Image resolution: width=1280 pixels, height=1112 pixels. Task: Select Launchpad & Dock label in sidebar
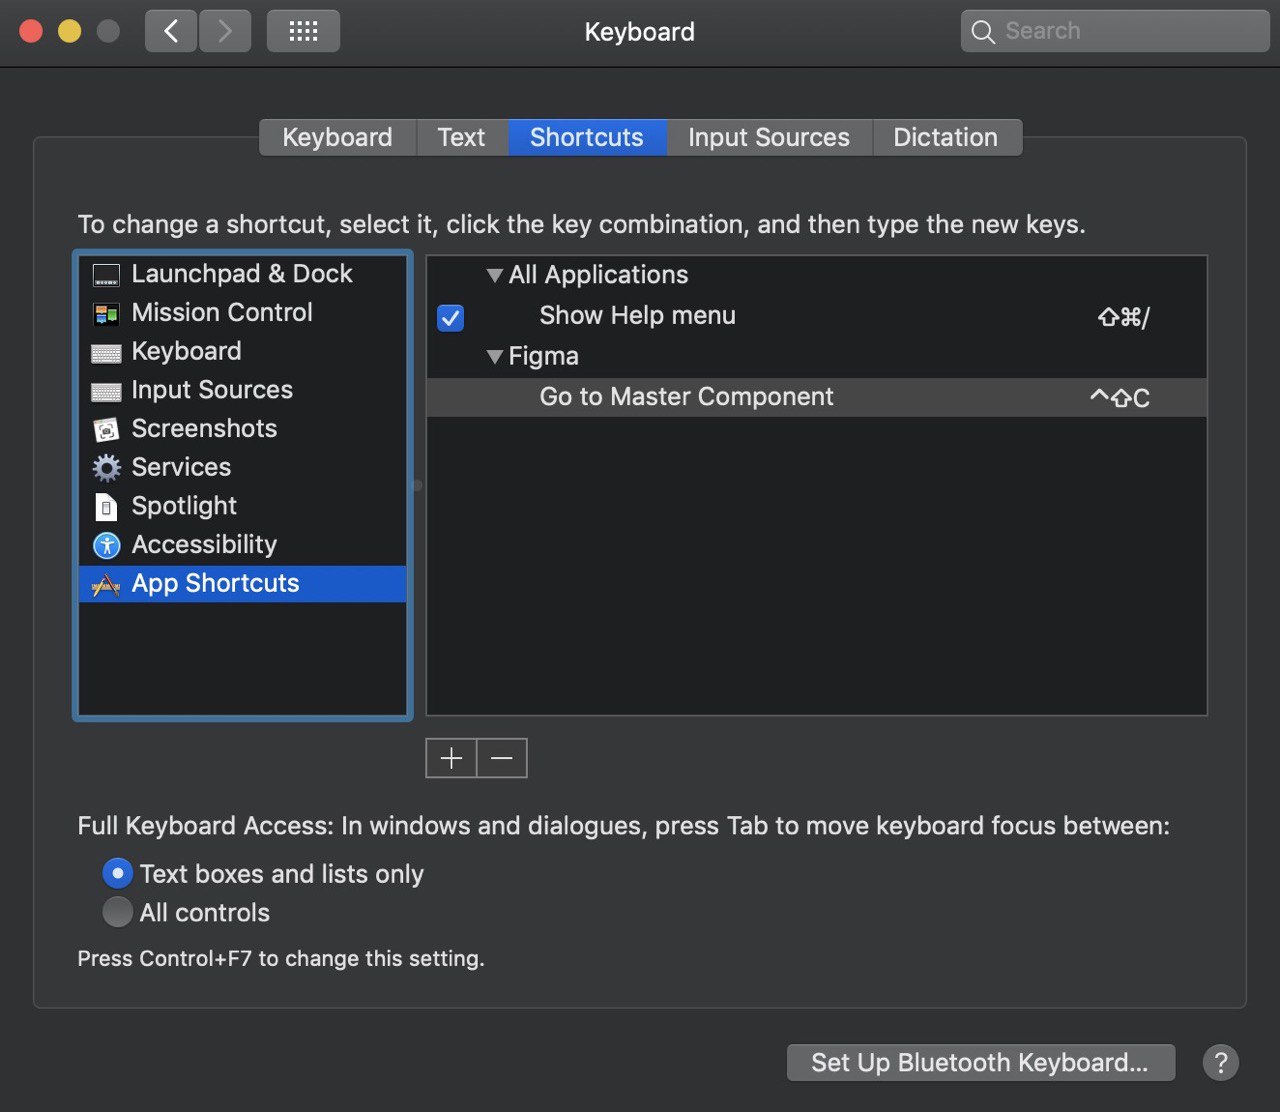point(242,274)
